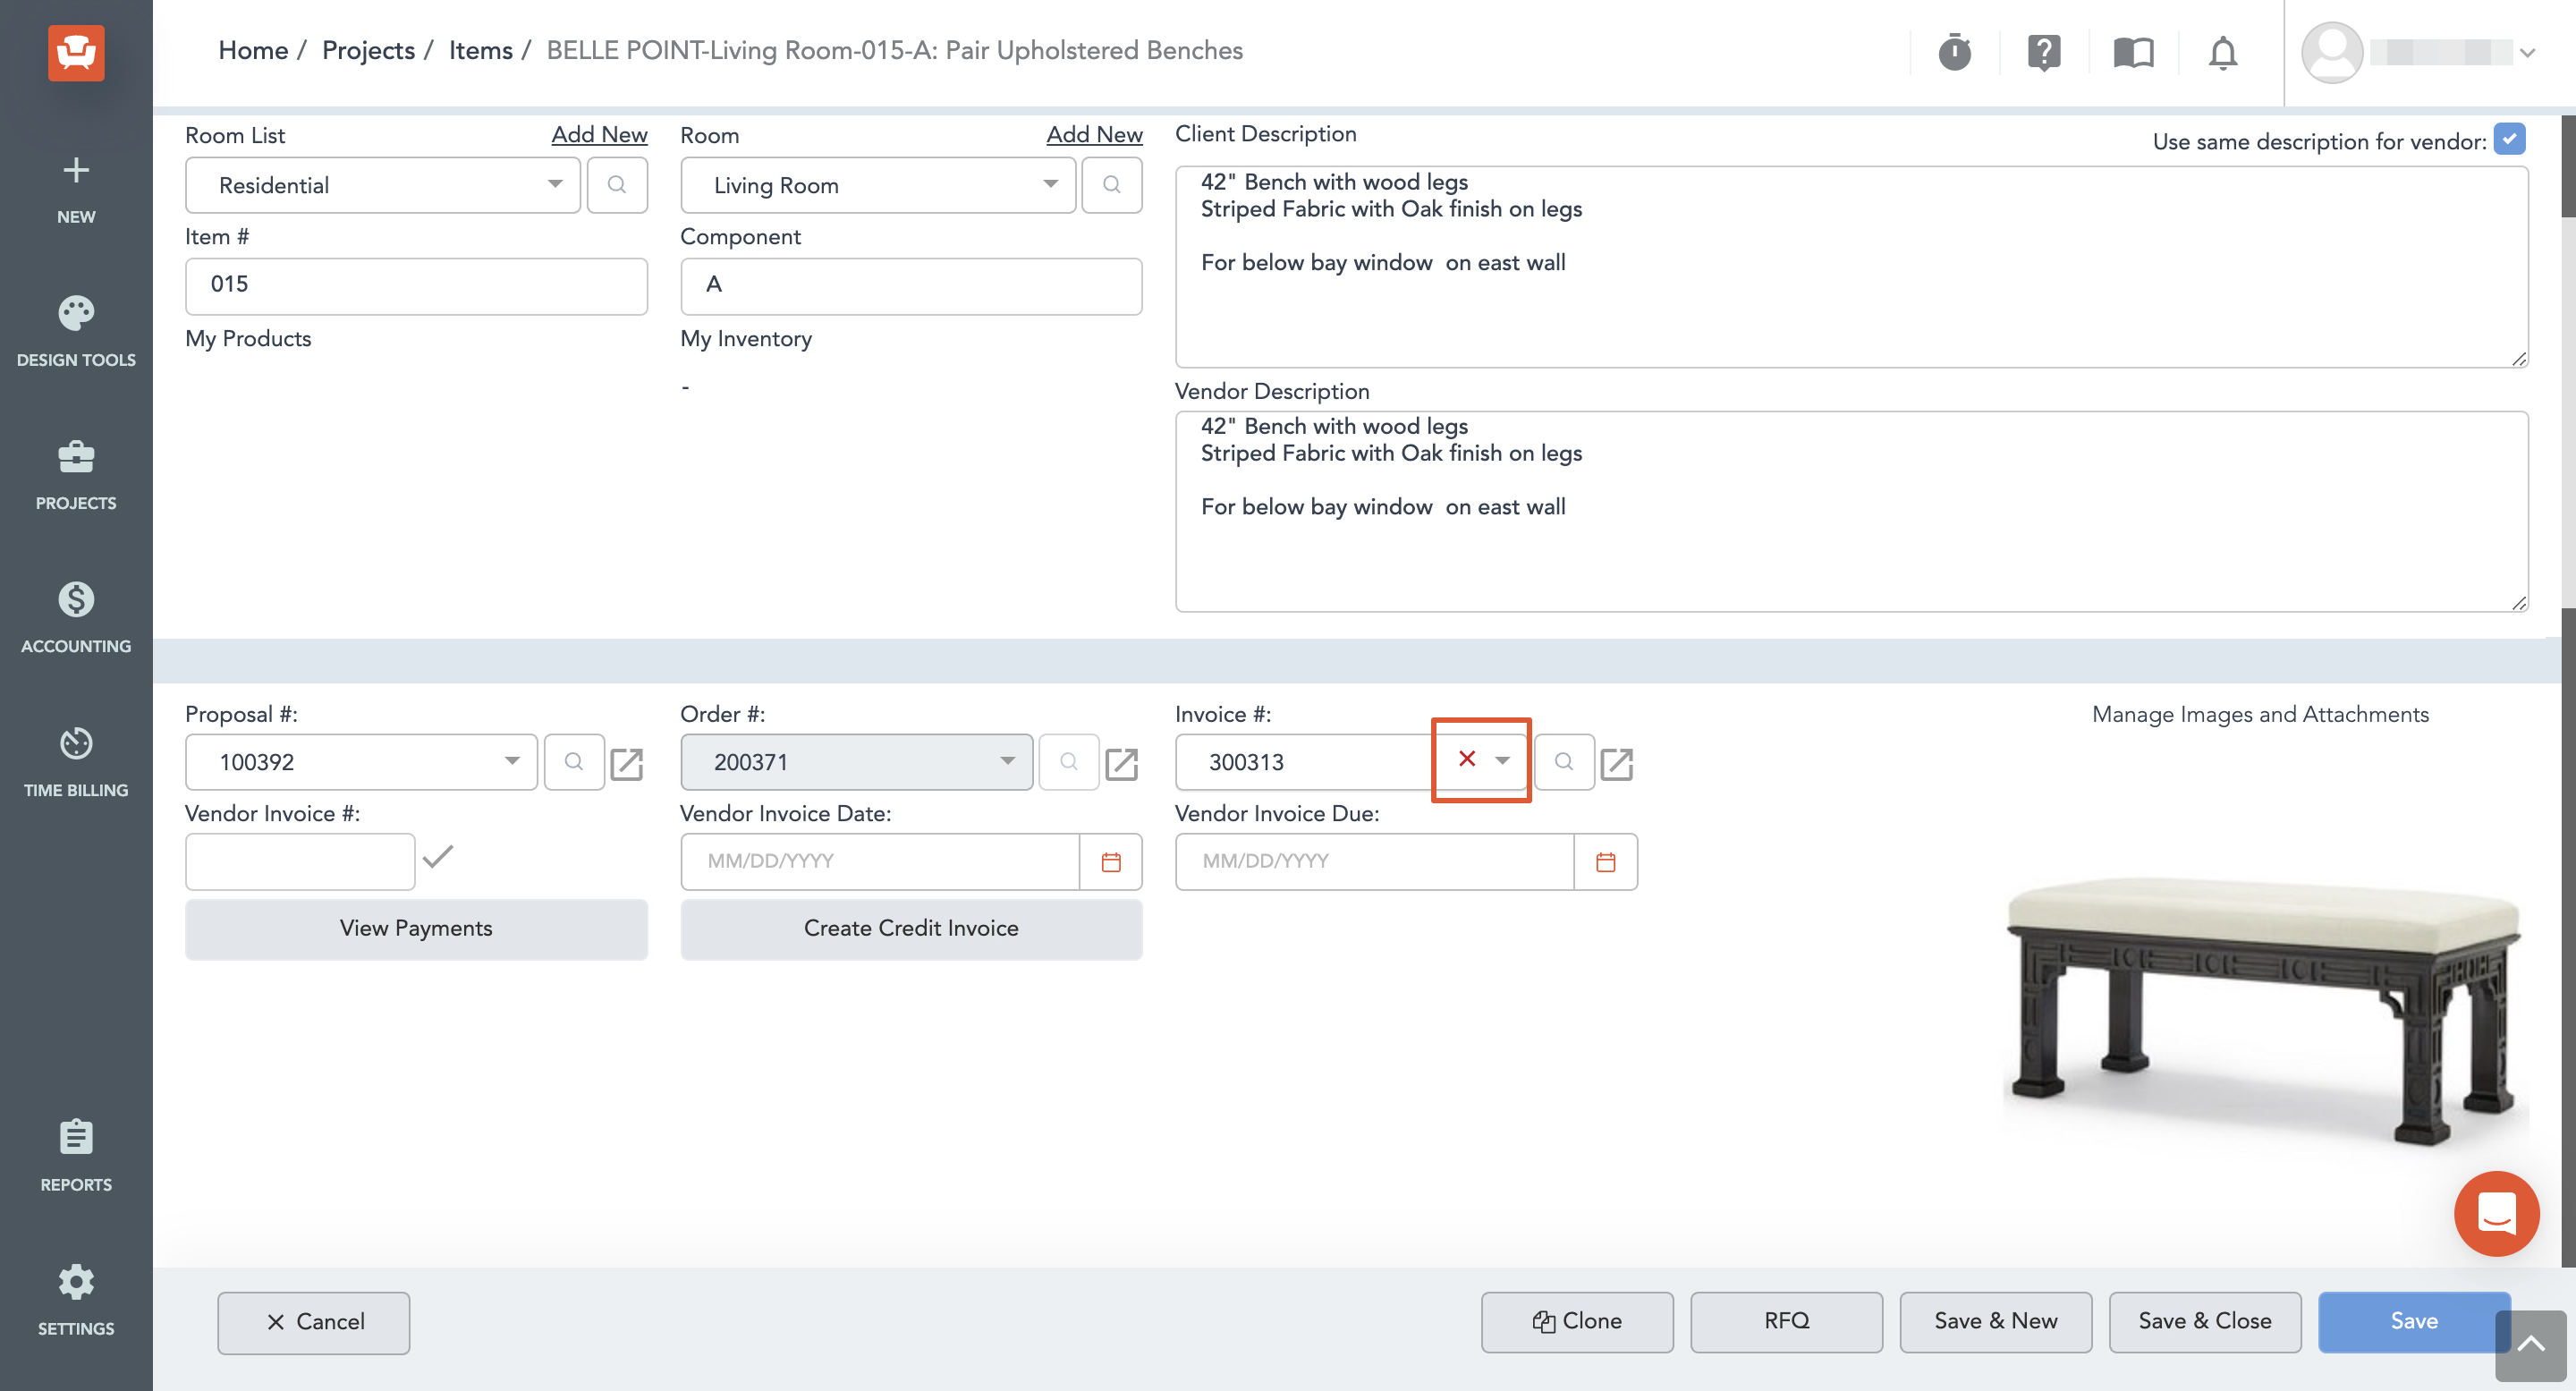Open Vendor Invoice Date calendar picker
Screen dimensions: 2576x1391
pyautogui.click(x=1110, y=861)
